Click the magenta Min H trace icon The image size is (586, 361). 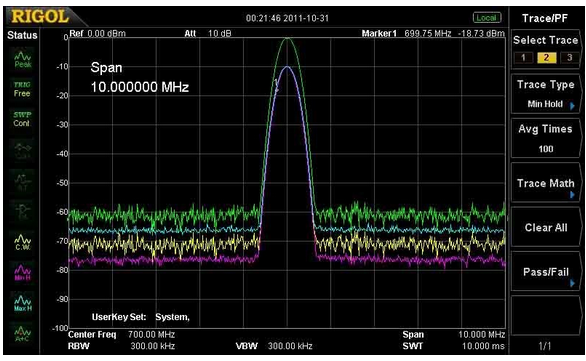coord(23,273)
